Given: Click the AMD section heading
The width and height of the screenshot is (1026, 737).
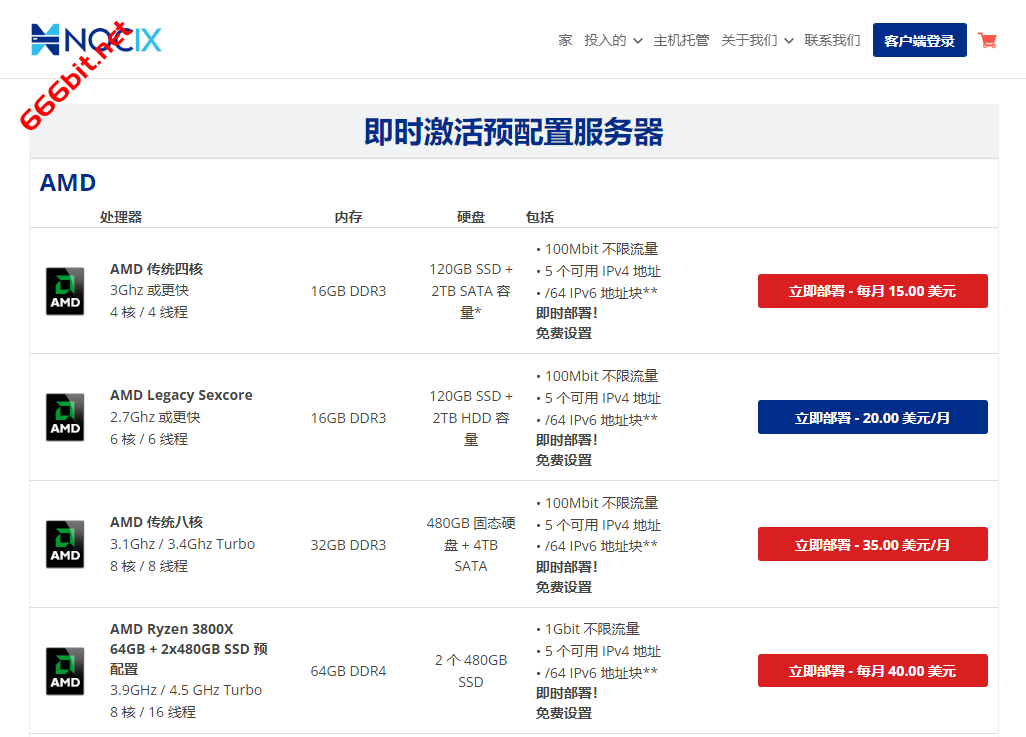Looking at the screenshot, I should click(68, 183).
